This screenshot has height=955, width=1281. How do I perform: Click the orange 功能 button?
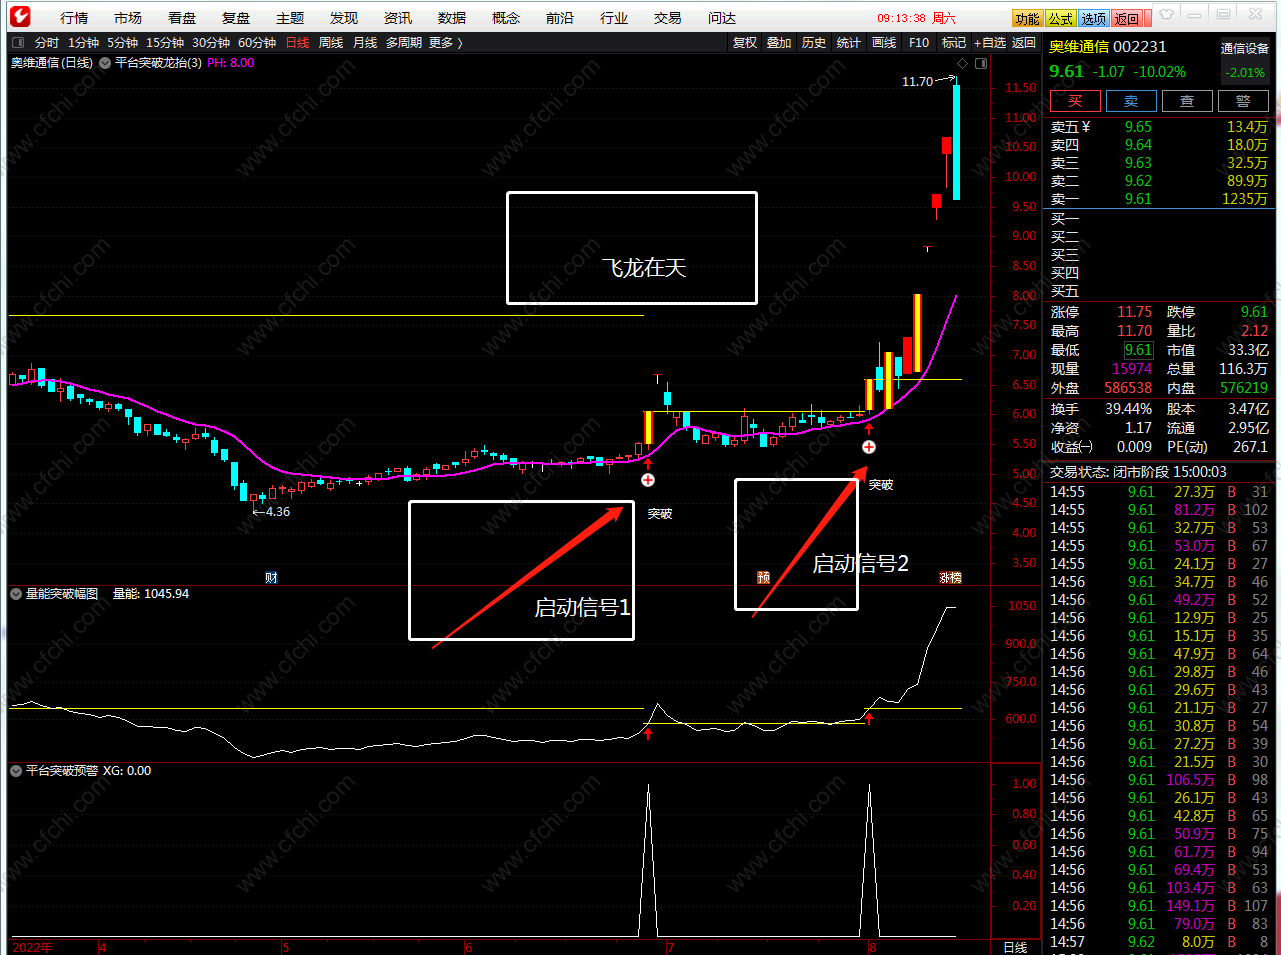1027,18
